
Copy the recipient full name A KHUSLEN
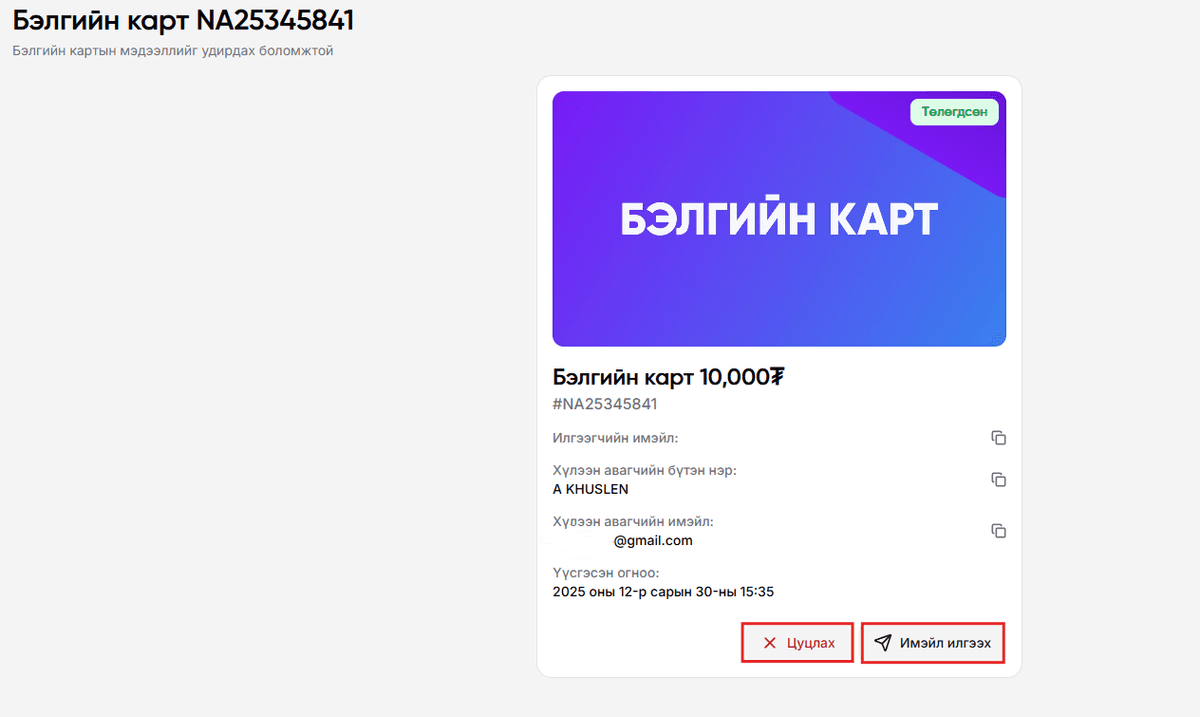998,480
